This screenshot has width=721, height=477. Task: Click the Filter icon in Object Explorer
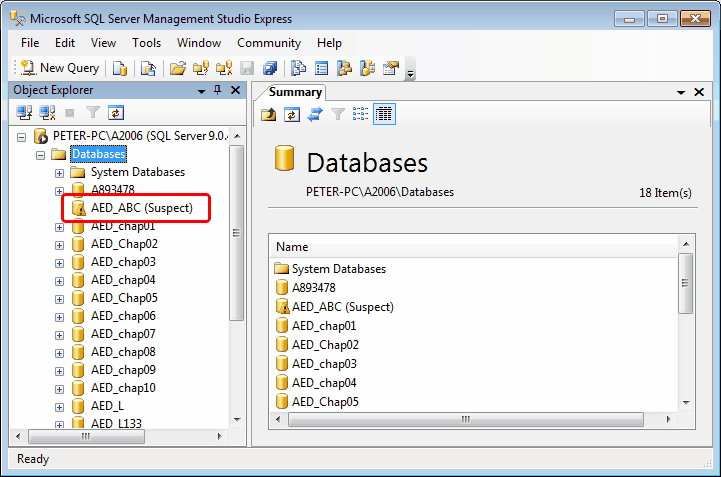pos(93,113)
